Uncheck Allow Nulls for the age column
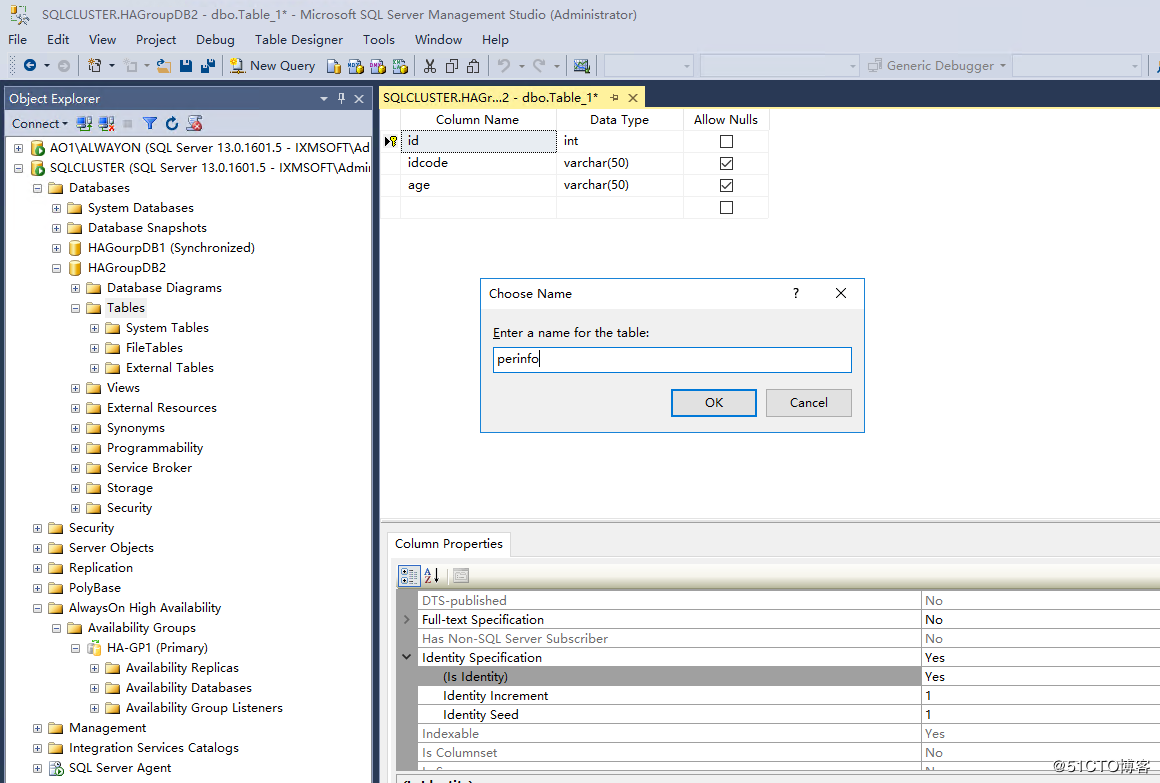The height and width of the screenshot is (783, 1160). 726,184
